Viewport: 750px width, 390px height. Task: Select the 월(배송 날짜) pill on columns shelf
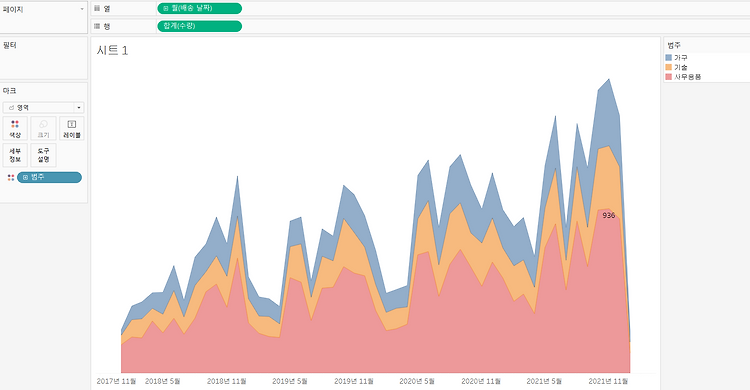tap(199, 9)
